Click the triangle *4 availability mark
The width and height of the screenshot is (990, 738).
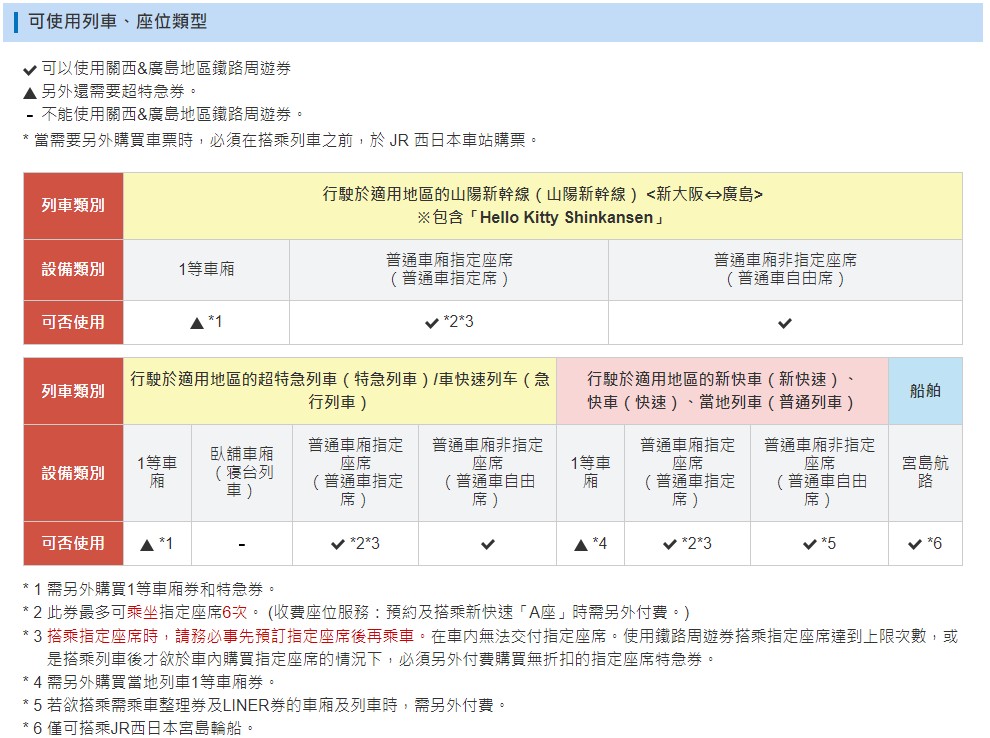(590, 544)
